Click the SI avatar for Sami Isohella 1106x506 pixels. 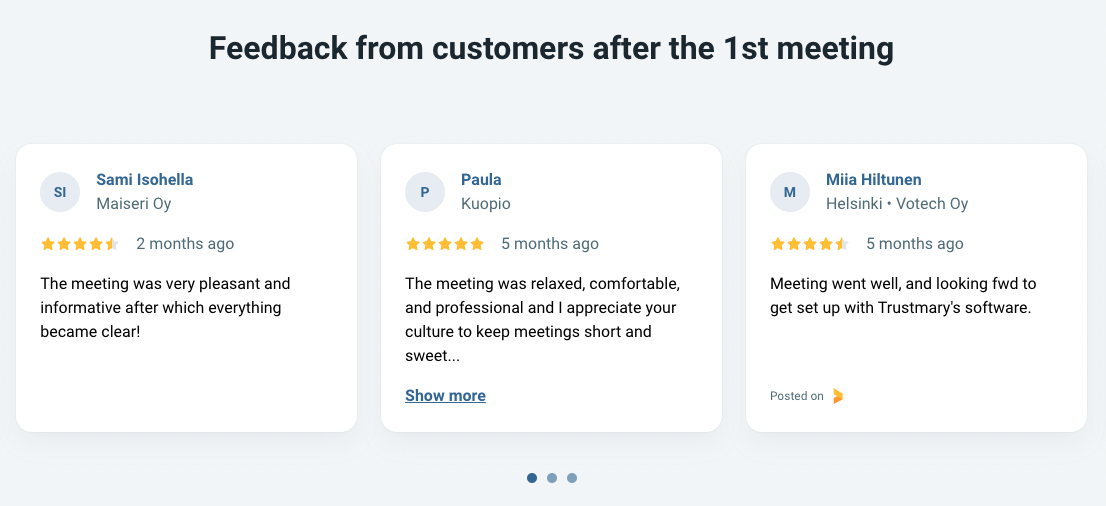[60, 192]
